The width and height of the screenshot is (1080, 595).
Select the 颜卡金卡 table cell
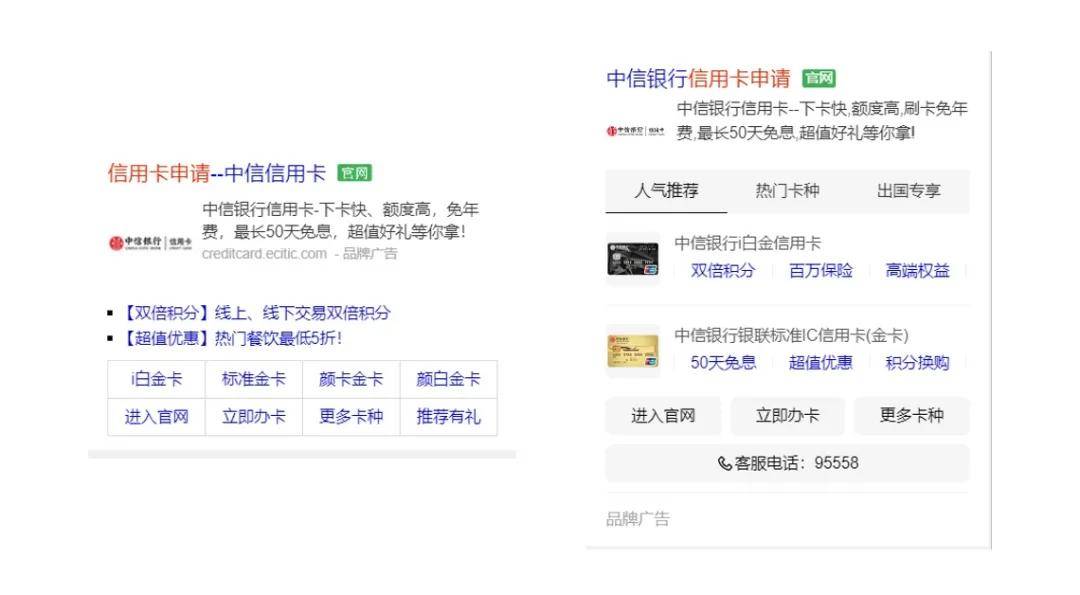pyautogui.click(x=351, y=379)
